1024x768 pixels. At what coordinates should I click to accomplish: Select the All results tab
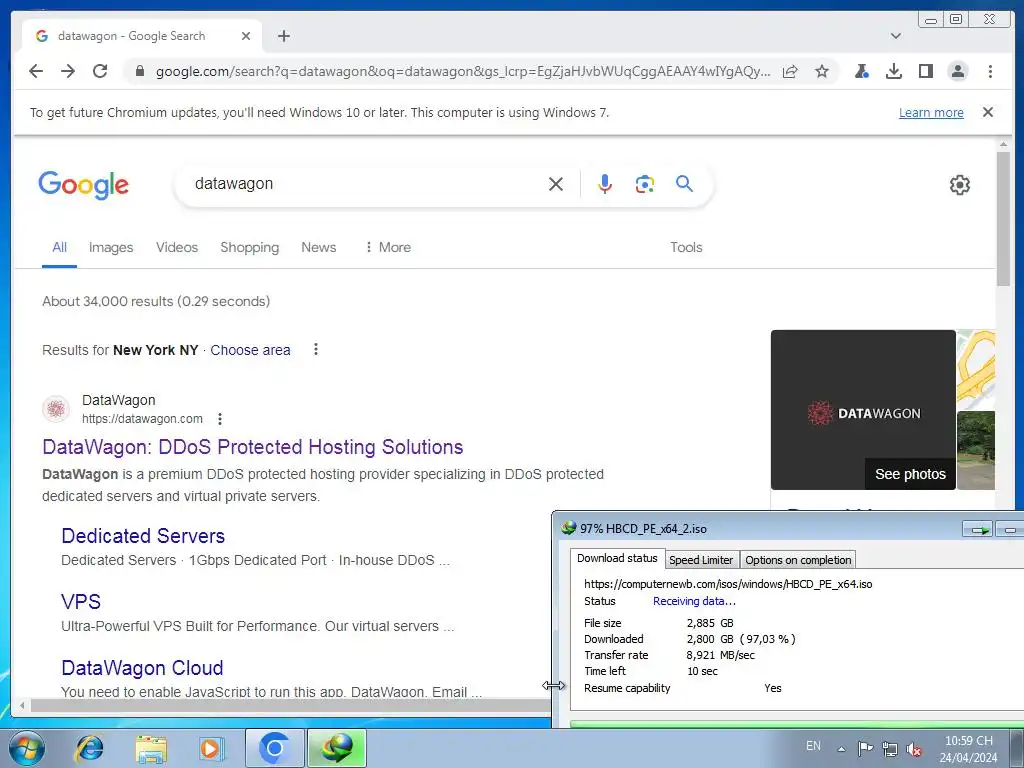59,248
